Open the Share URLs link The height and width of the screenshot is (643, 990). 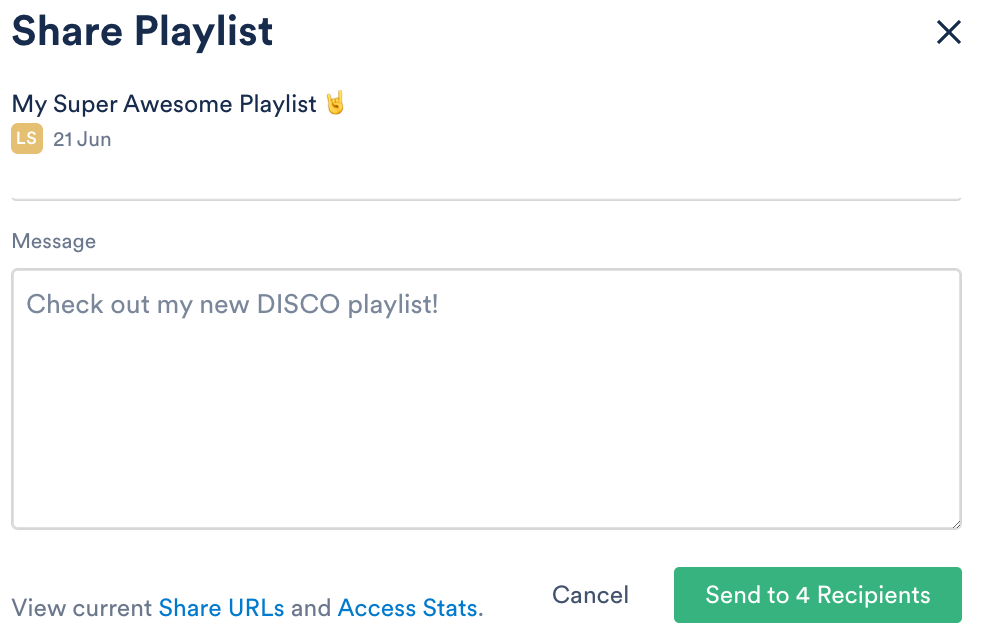coord(221,607)
